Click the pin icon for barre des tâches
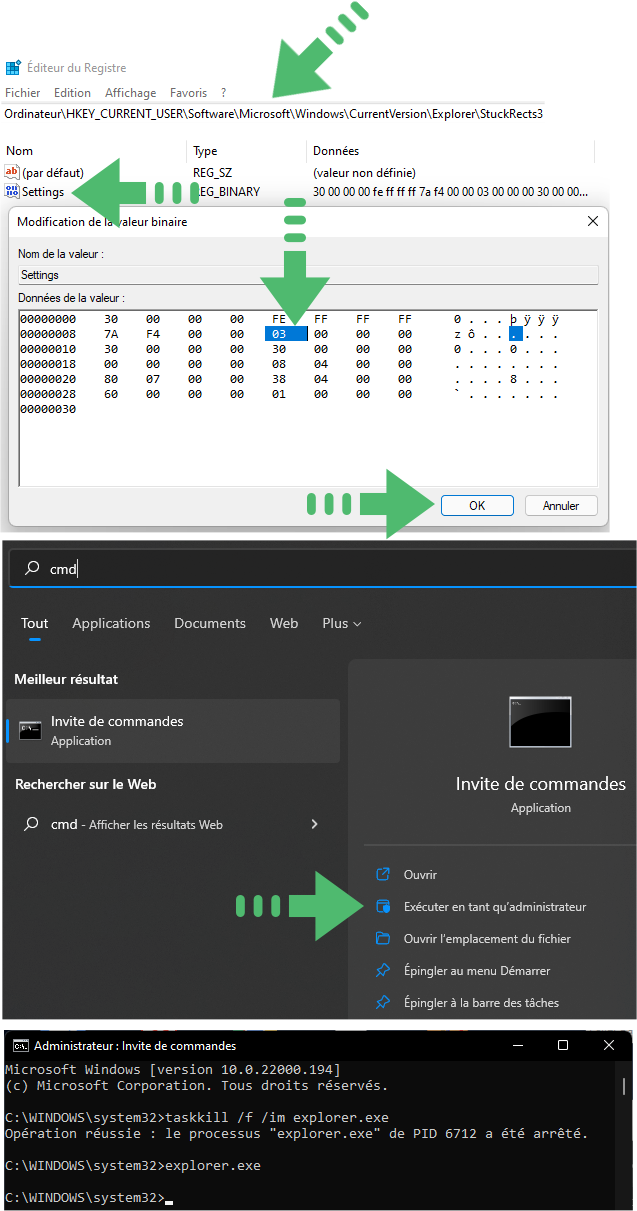Viewport: 637px width, 1211px height. click(x=382, y=1003)
